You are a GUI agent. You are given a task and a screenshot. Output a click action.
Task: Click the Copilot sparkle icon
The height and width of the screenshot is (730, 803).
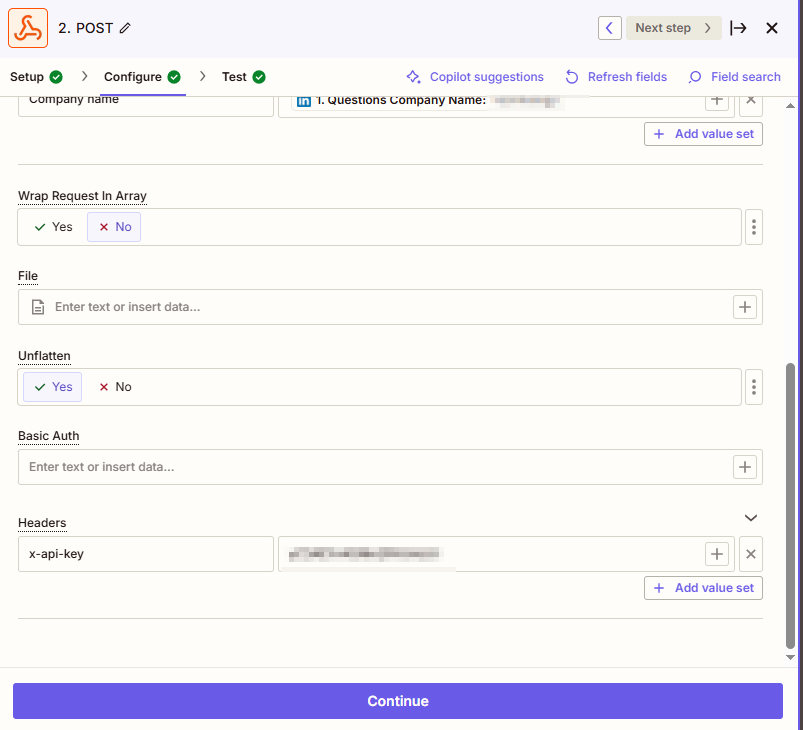[x=413, y=77]
